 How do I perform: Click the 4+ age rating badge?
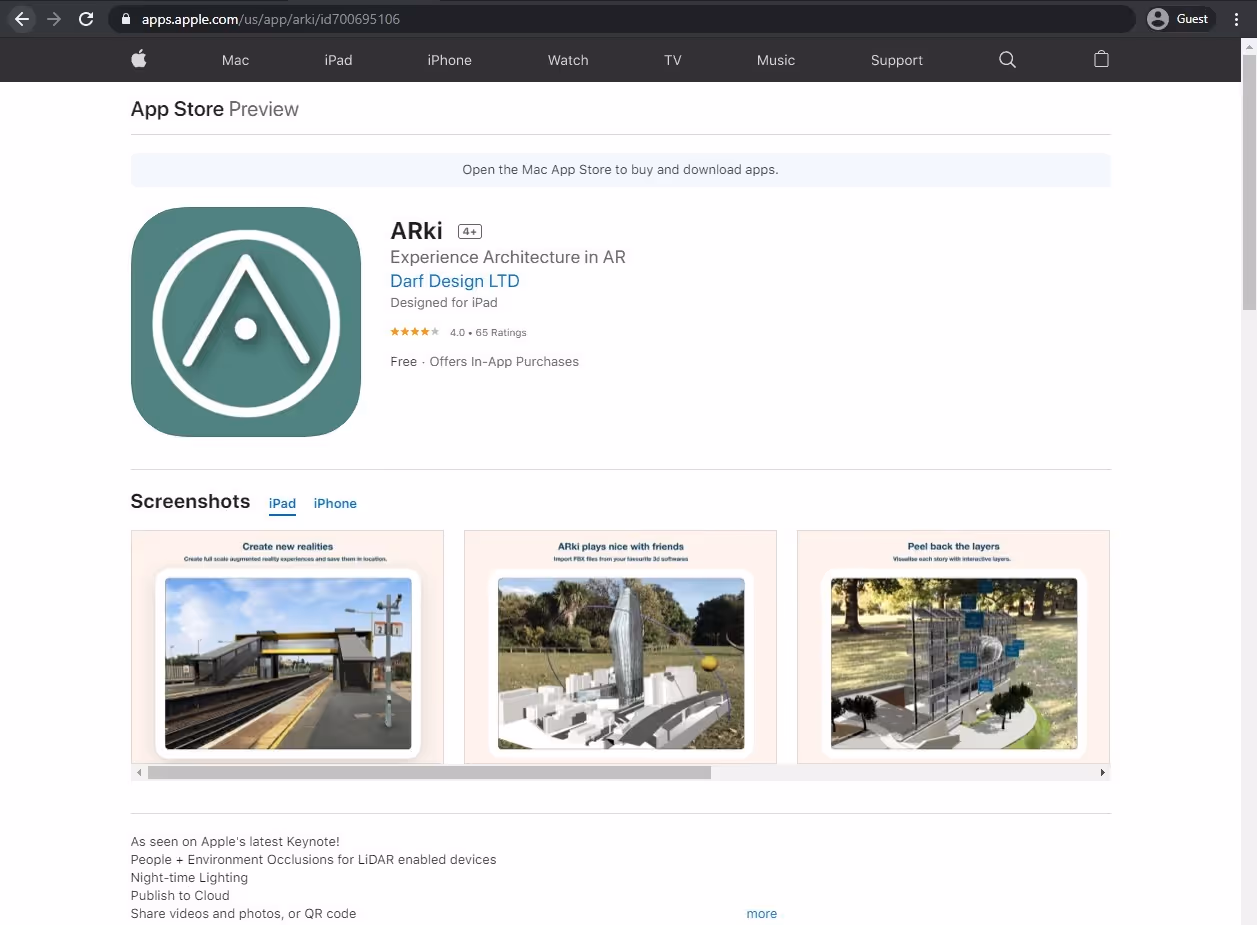pos(469,231)
